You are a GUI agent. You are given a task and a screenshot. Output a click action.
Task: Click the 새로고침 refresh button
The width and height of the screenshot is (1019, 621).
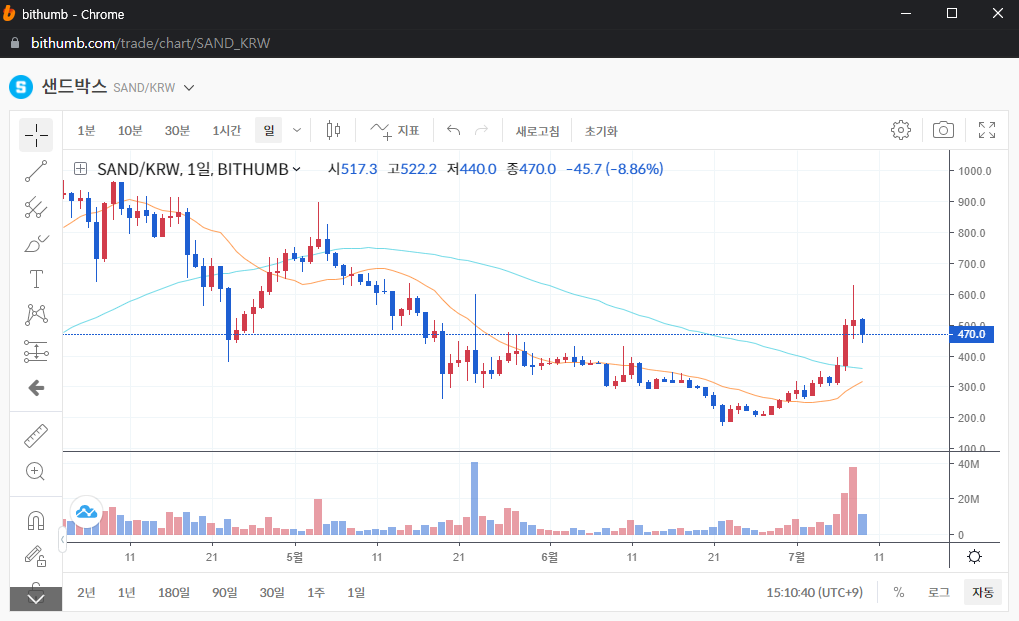tap(537, 131)
